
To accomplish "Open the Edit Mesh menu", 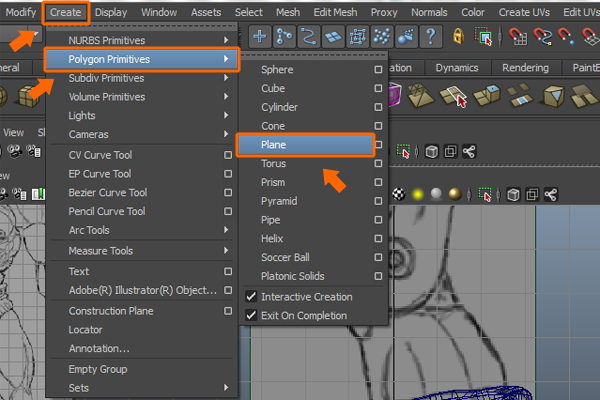I will coord(335,12).
